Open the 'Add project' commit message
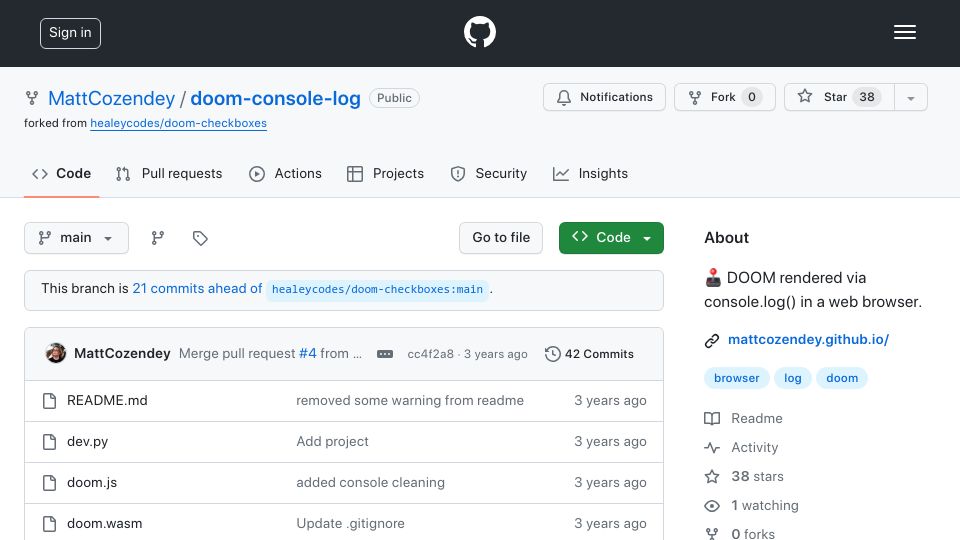960x540 pixels. pyautogui.click(x=332, y=441)
